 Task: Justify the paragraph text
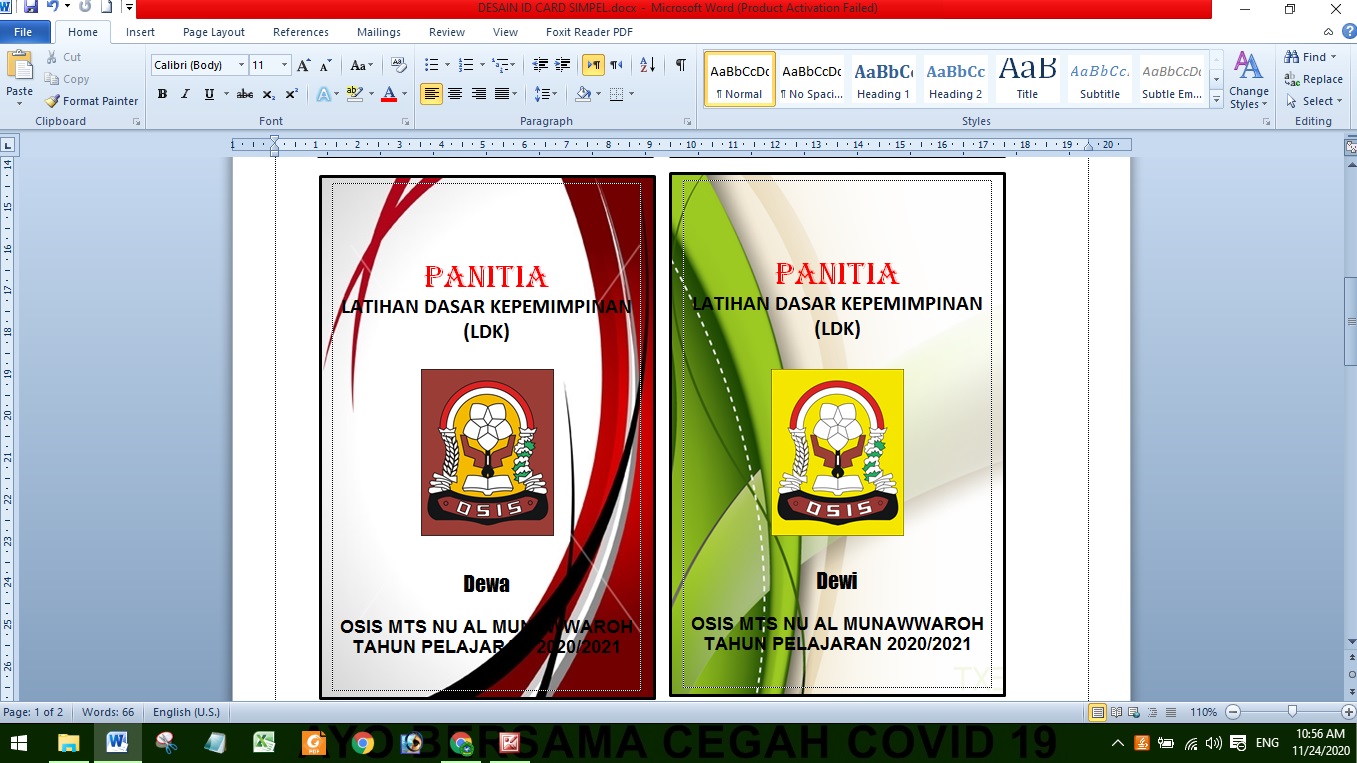(x=502, y=94)
